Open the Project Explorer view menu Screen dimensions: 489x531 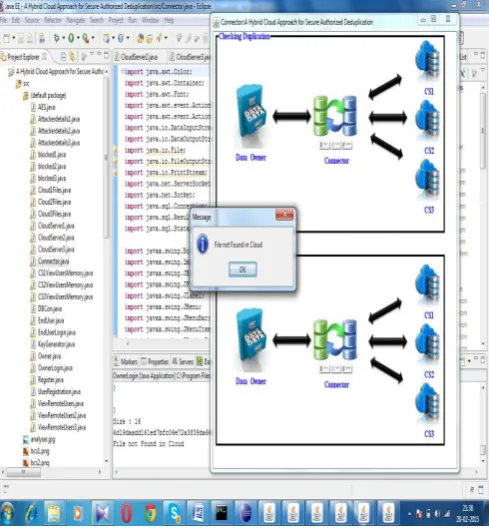[92, 54]
